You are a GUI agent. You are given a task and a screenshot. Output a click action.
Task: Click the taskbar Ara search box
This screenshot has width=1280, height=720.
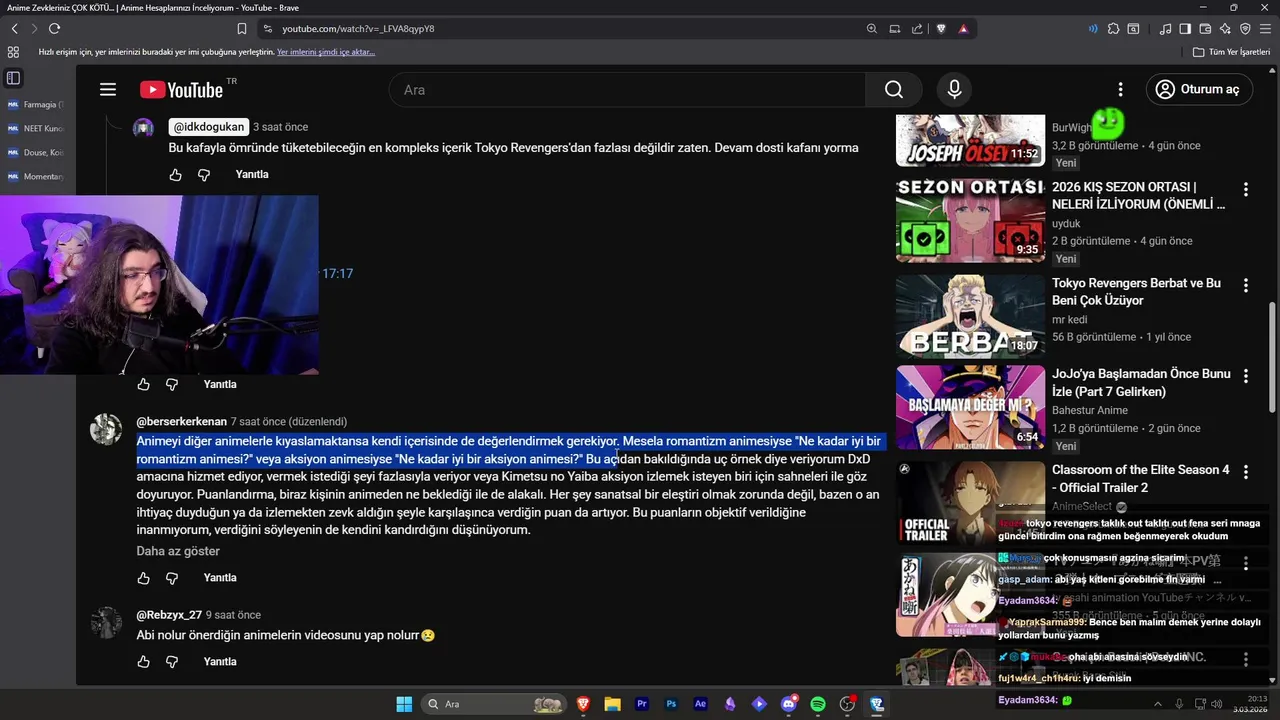coord(494,704)
